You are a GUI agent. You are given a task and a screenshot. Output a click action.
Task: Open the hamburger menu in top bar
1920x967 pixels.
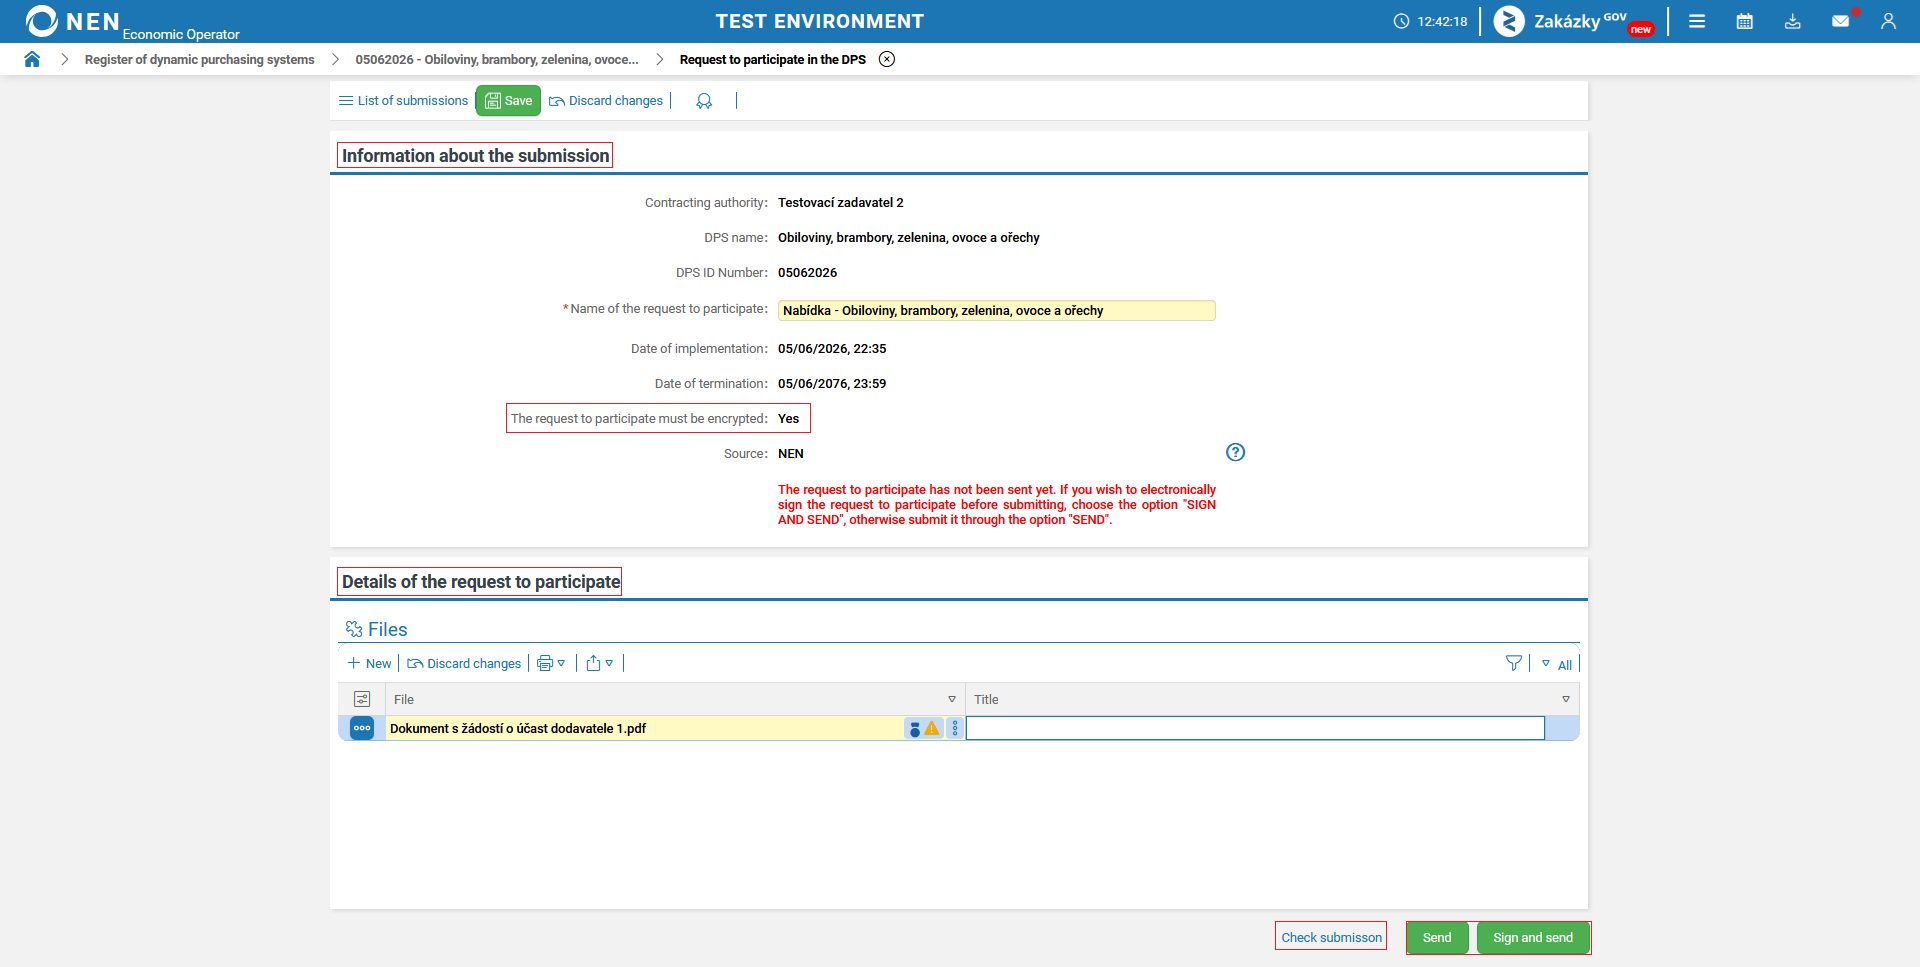[x=1697, y=21]
